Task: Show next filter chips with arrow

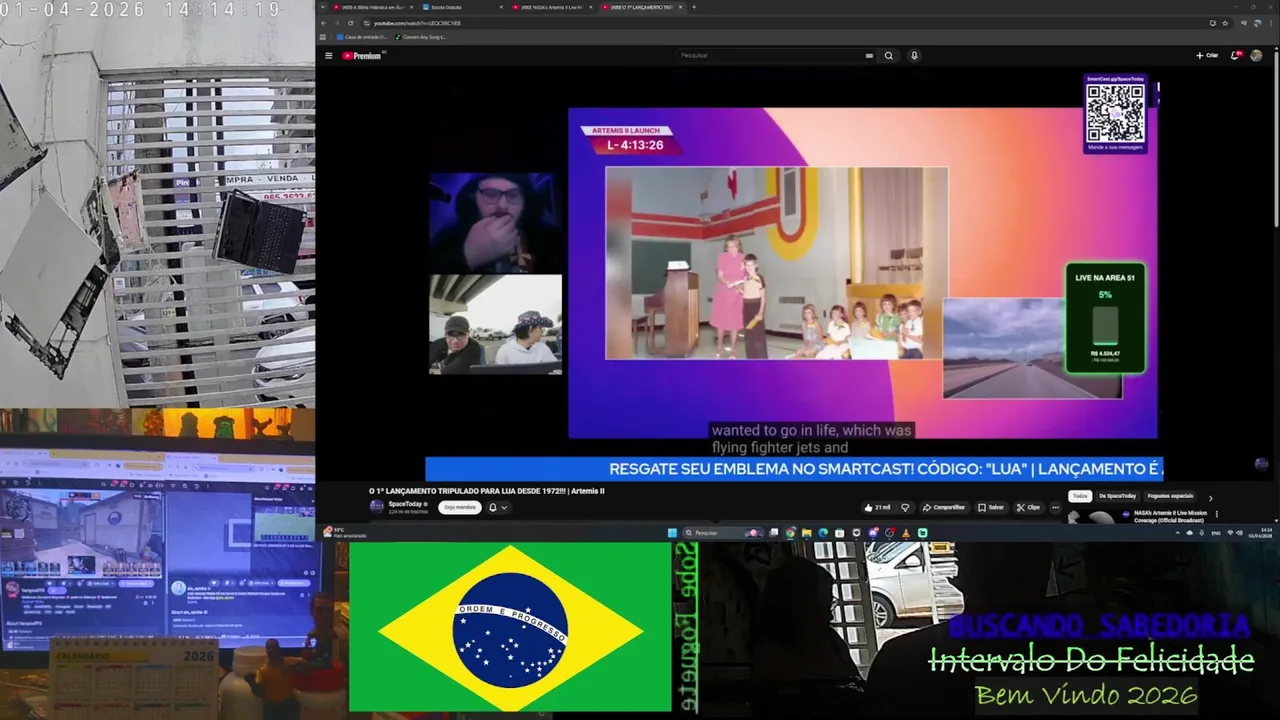Action: pyautogui.click(x=1210, y=497)
